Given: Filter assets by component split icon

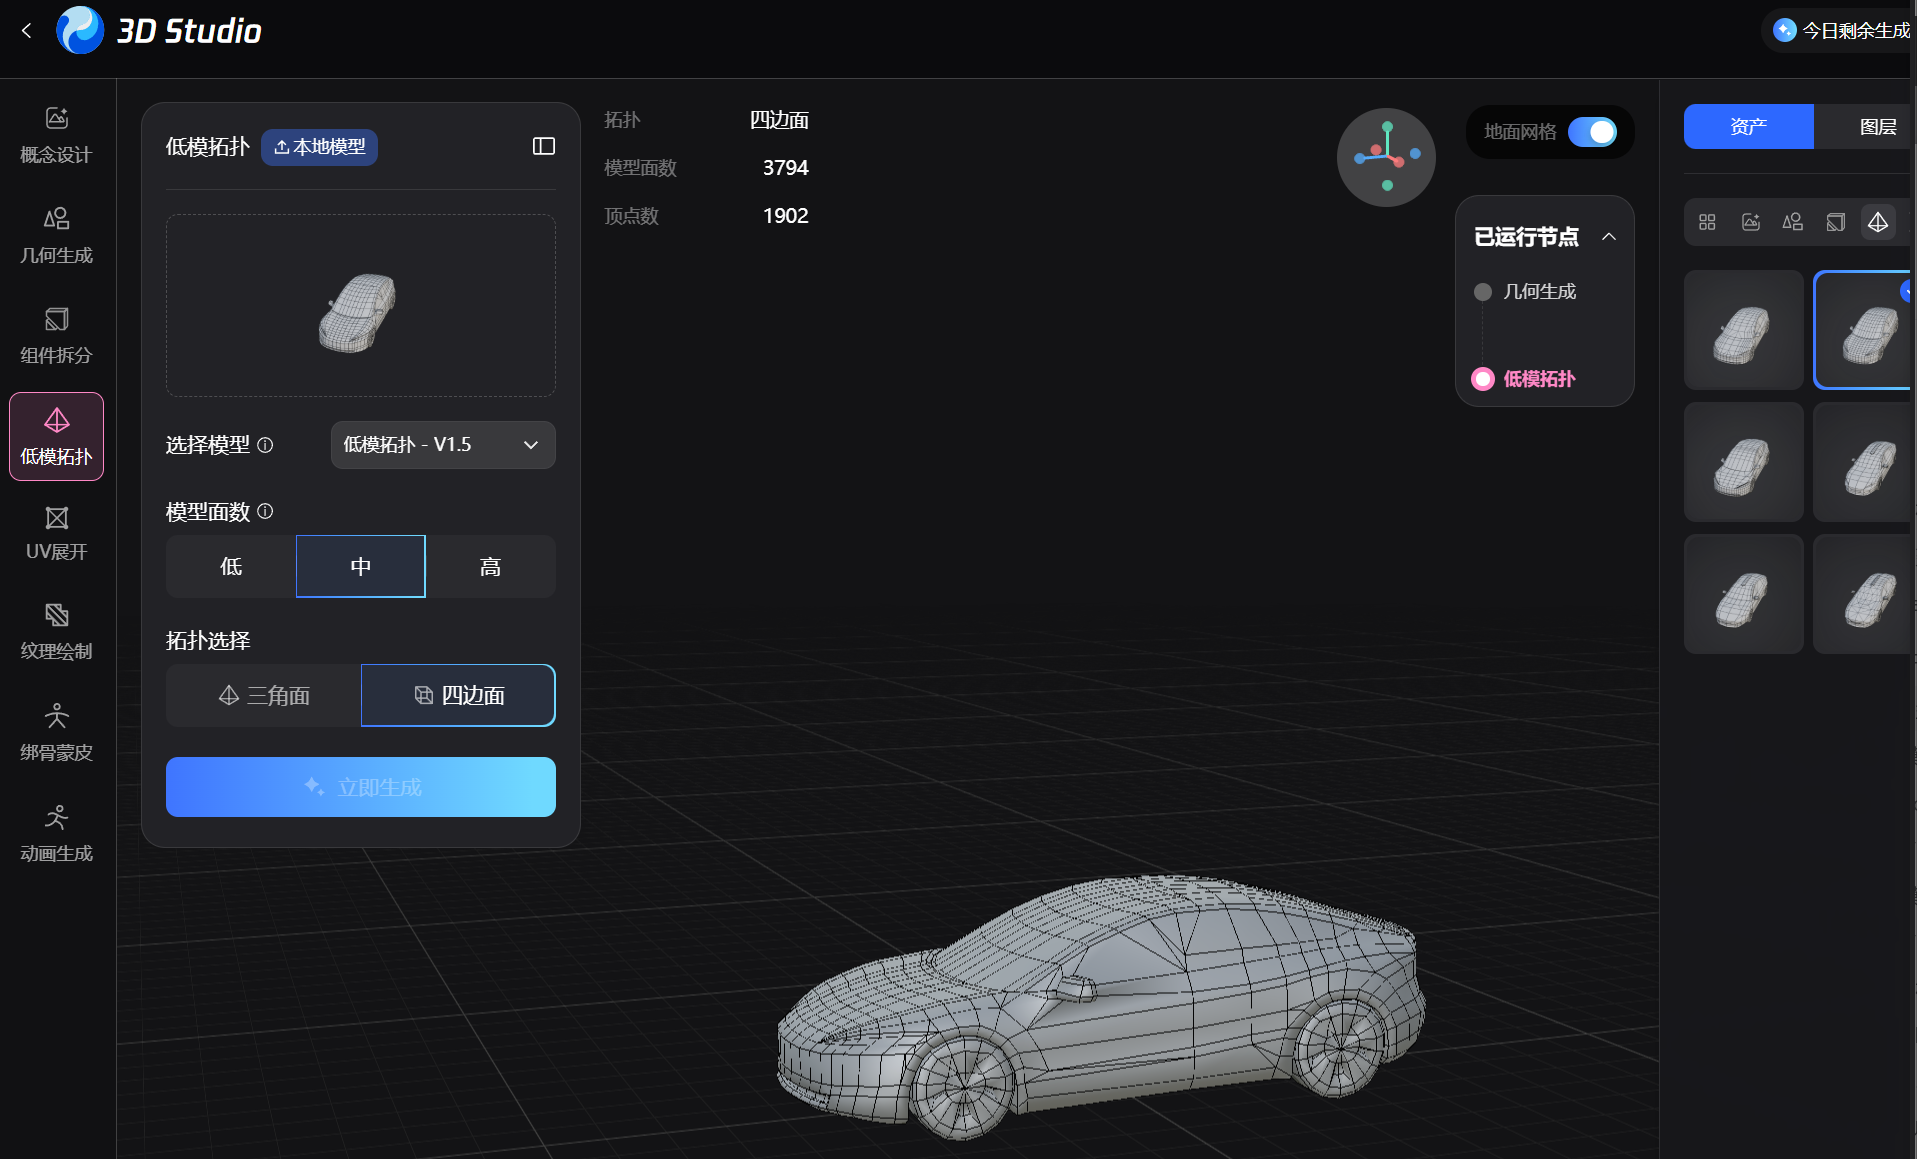Looking at the screenshot, I should 1836,222.
